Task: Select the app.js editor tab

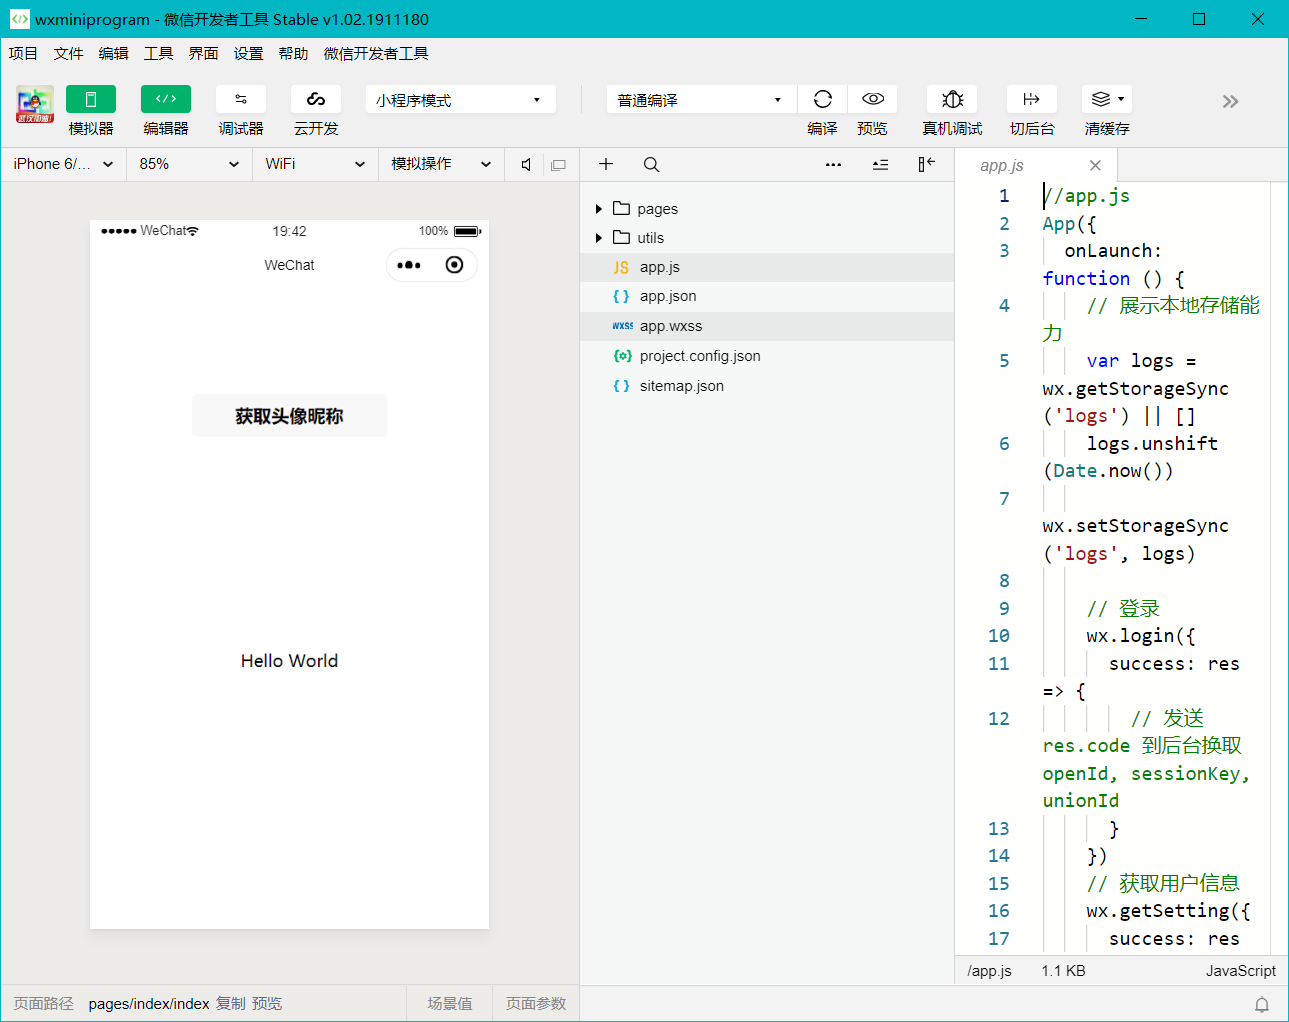Action: pos(1002,166)
